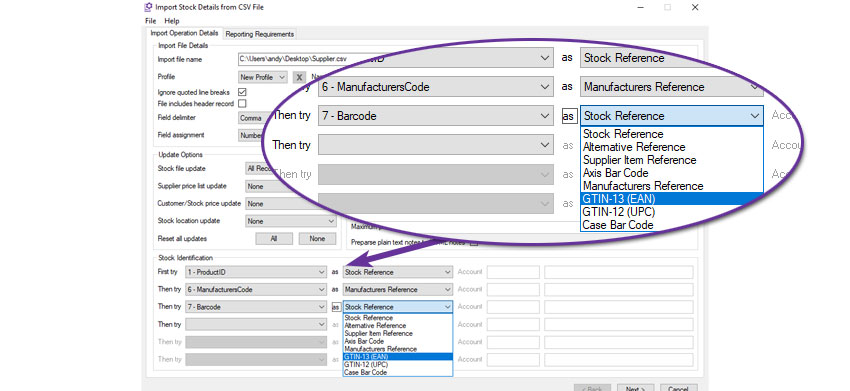Expand the 6 - ManufacturersCode field dropdown
Viewport: 850px width, 391px height.
[256, 290]
